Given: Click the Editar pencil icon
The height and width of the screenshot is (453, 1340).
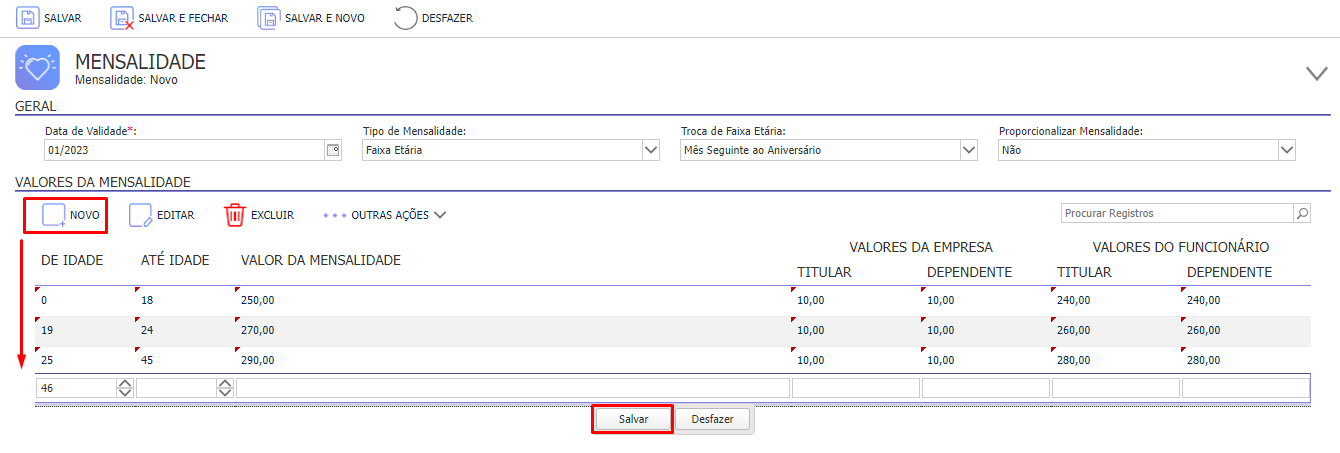Looking at the screenshot, I should pos(141,215).
